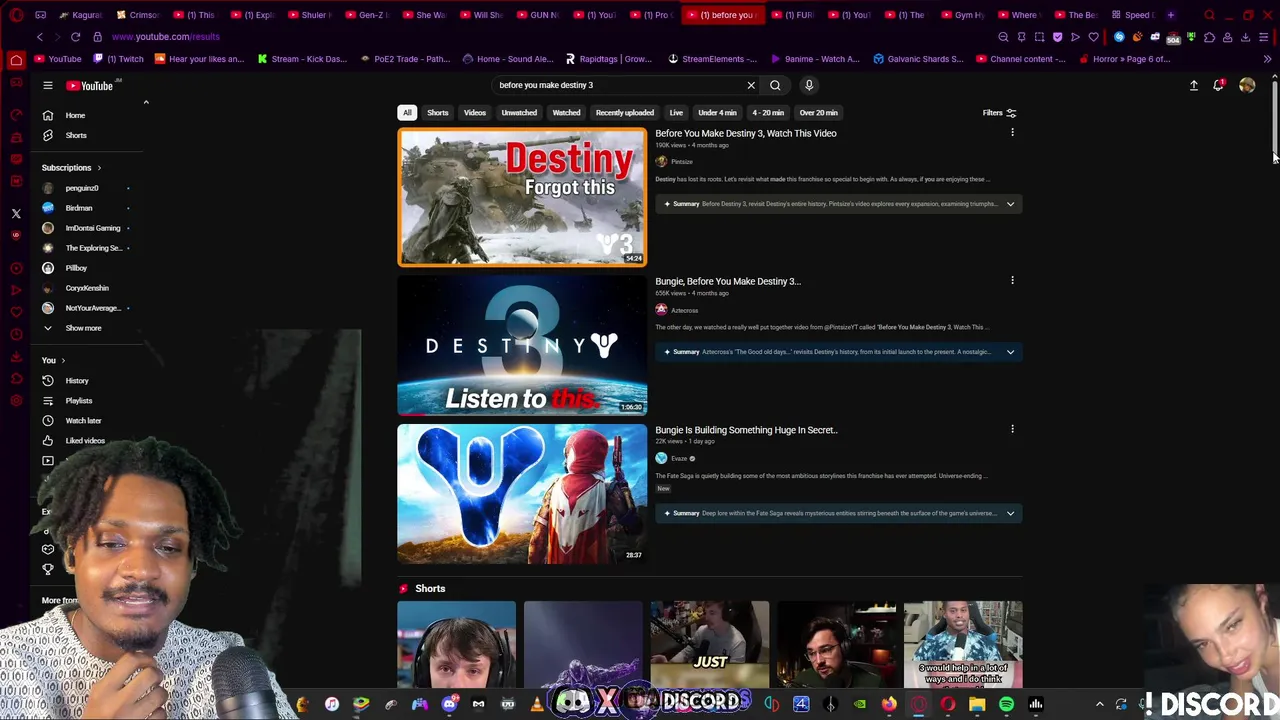Open VLC from the taskbar

[x=537, y=704]
